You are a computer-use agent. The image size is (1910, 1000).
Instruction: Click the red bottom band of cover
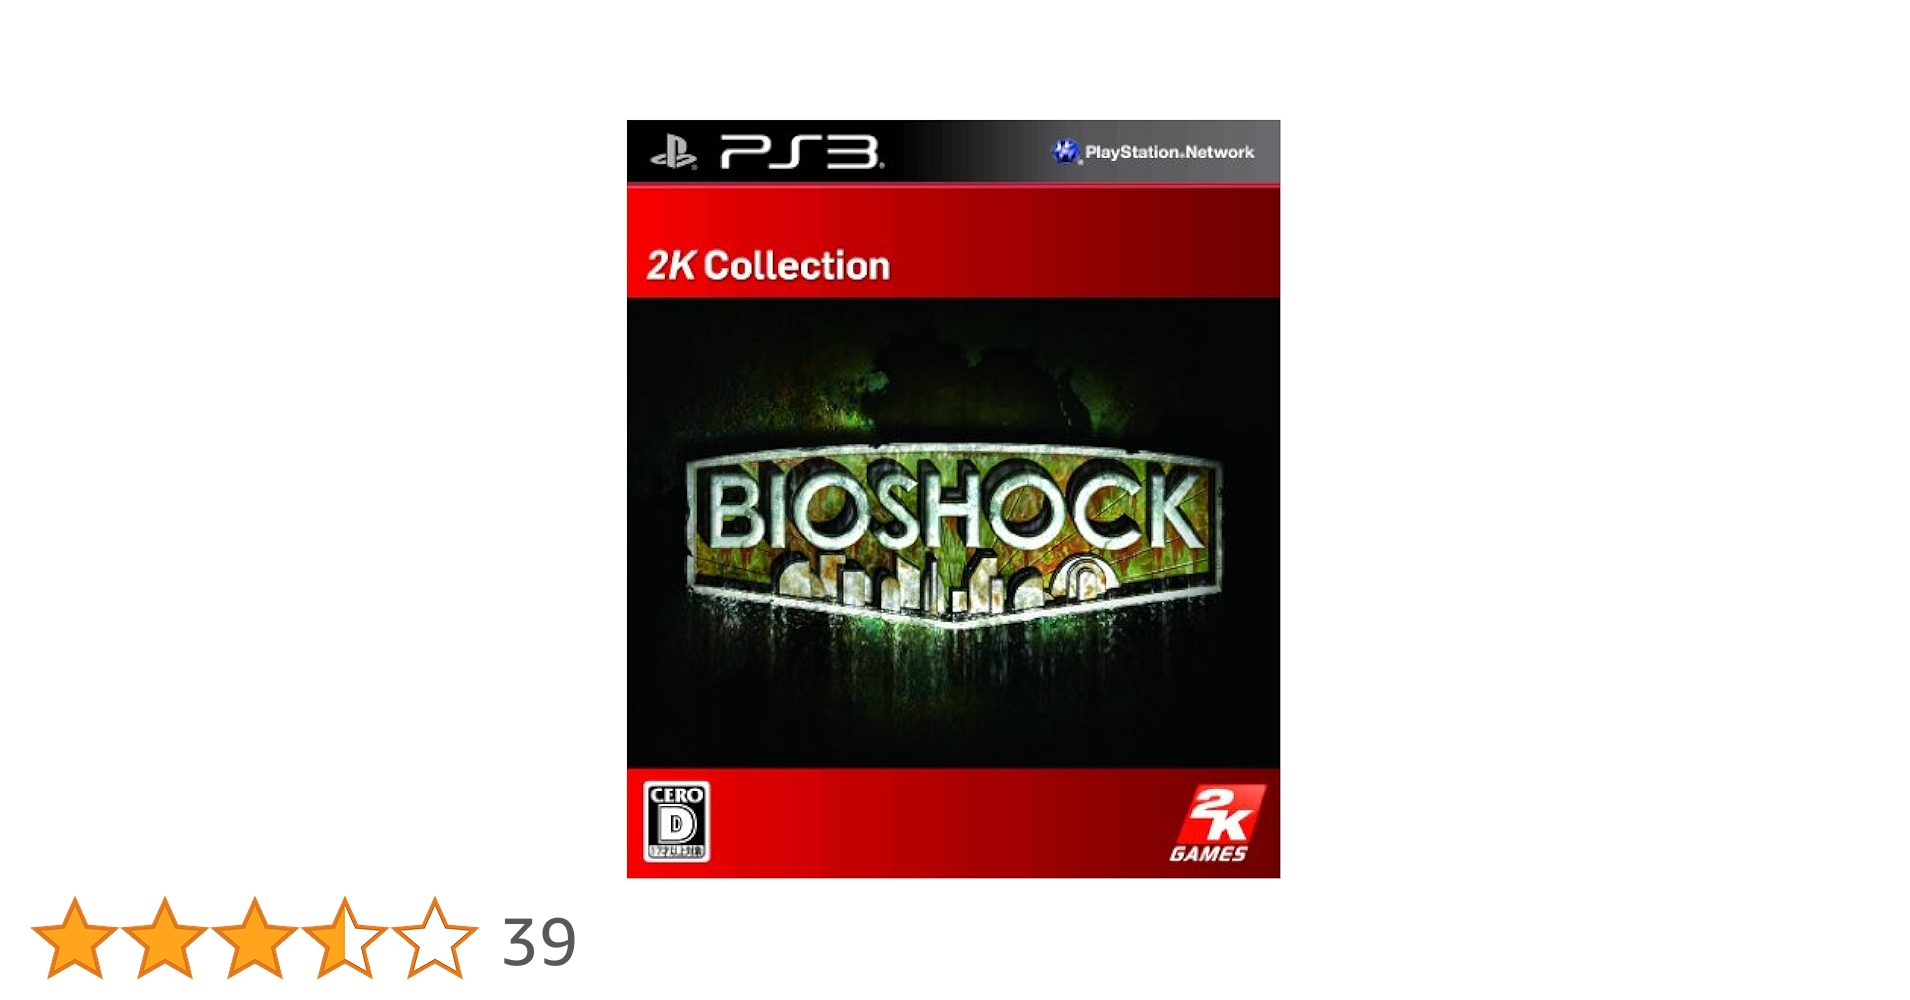pos(953,823)
